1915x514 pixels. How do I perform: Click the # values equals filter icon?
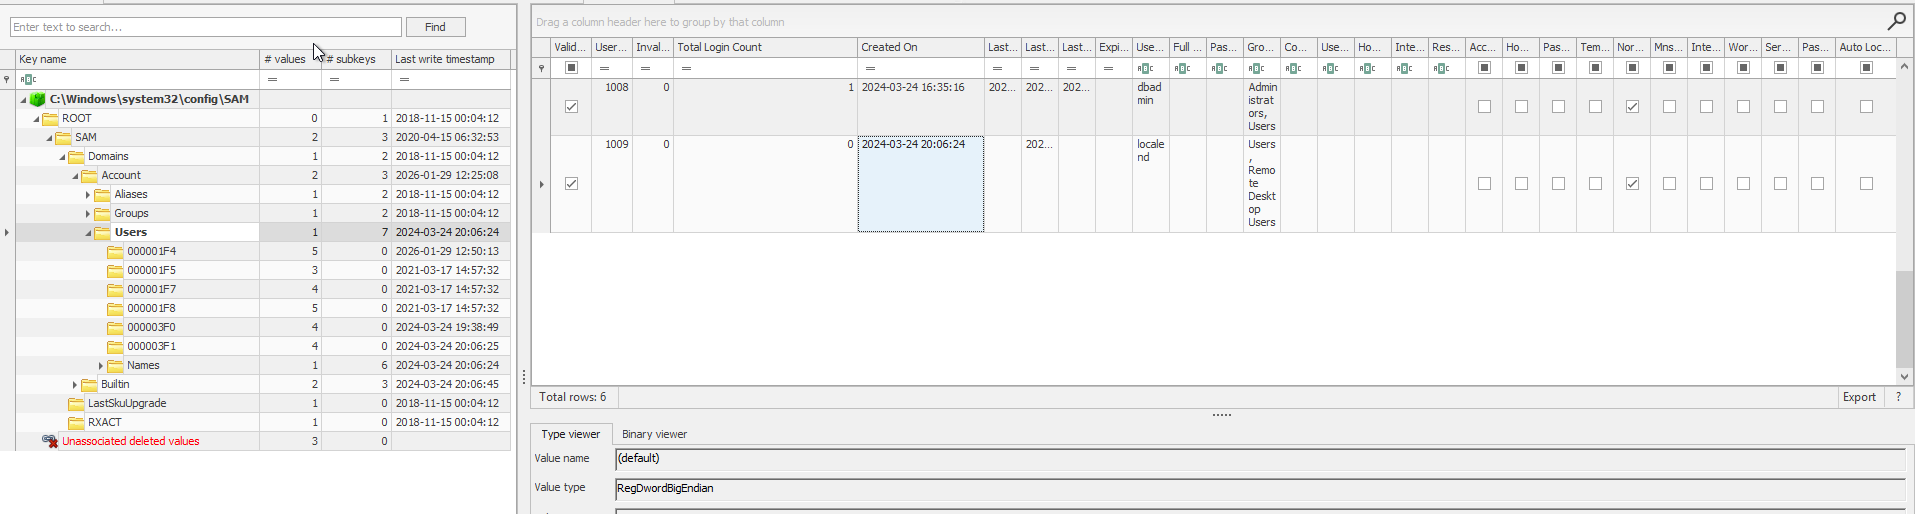click(x=272, y=79)
